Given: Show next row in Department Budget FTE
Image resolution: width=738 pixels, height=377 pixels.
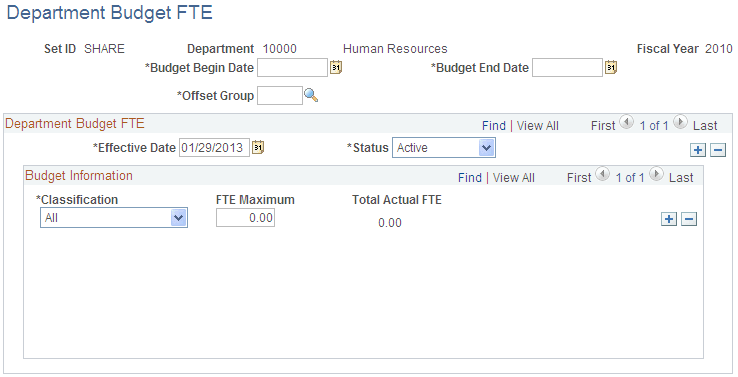Looking at the screenshot, I should tap(680, 122).
